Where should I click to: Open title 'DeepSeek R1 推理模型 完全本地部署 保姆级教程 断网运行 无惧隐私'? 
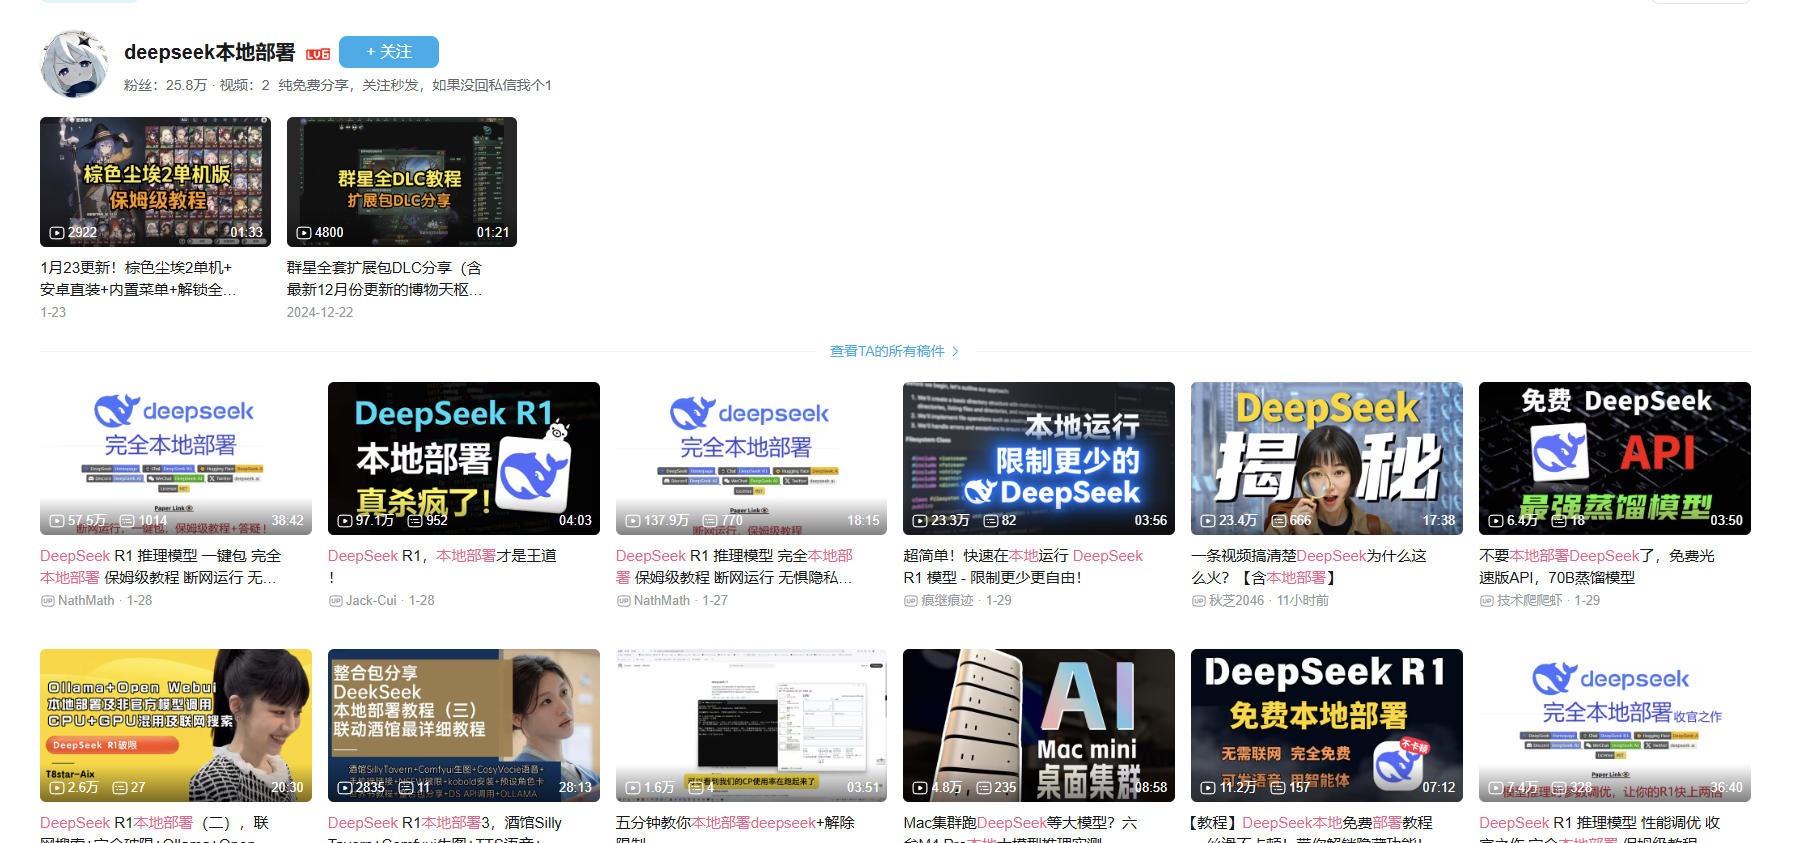tap(735, 567)
